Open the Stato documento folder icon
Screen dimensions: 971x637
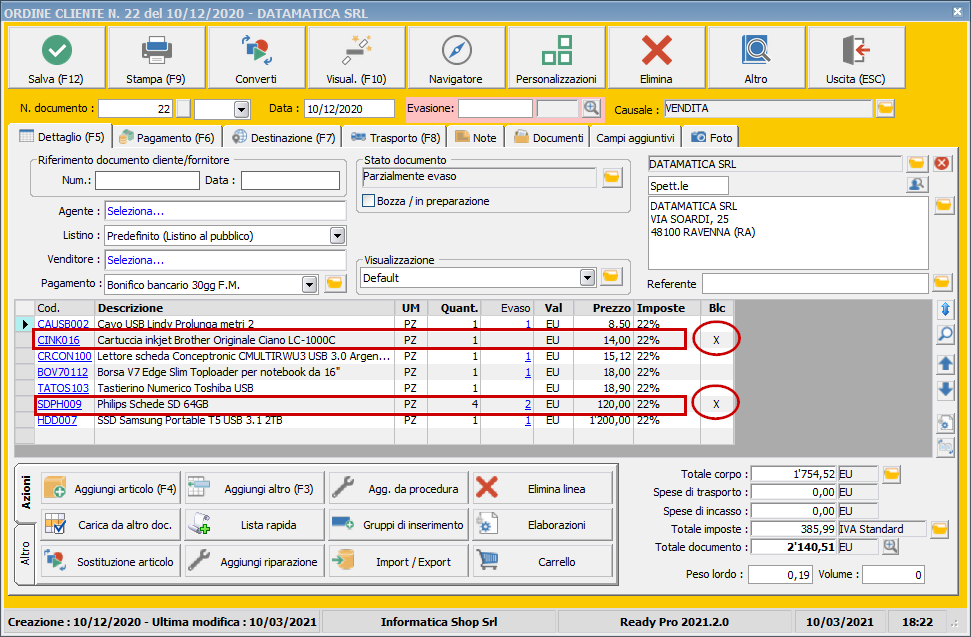pos(612,178)
